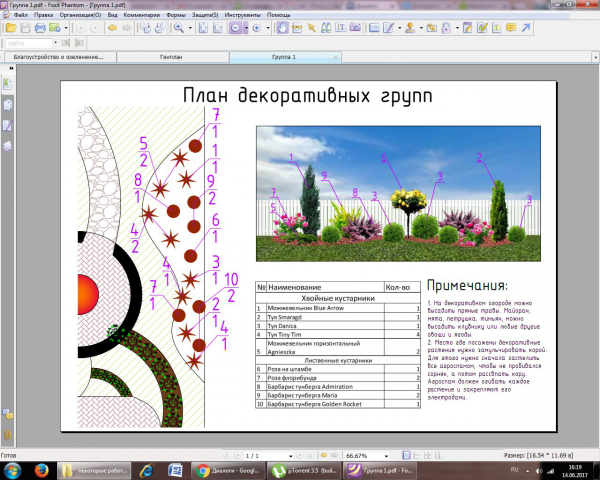Open the Pages panel in the left sidebar

click(x=8, y=105)
